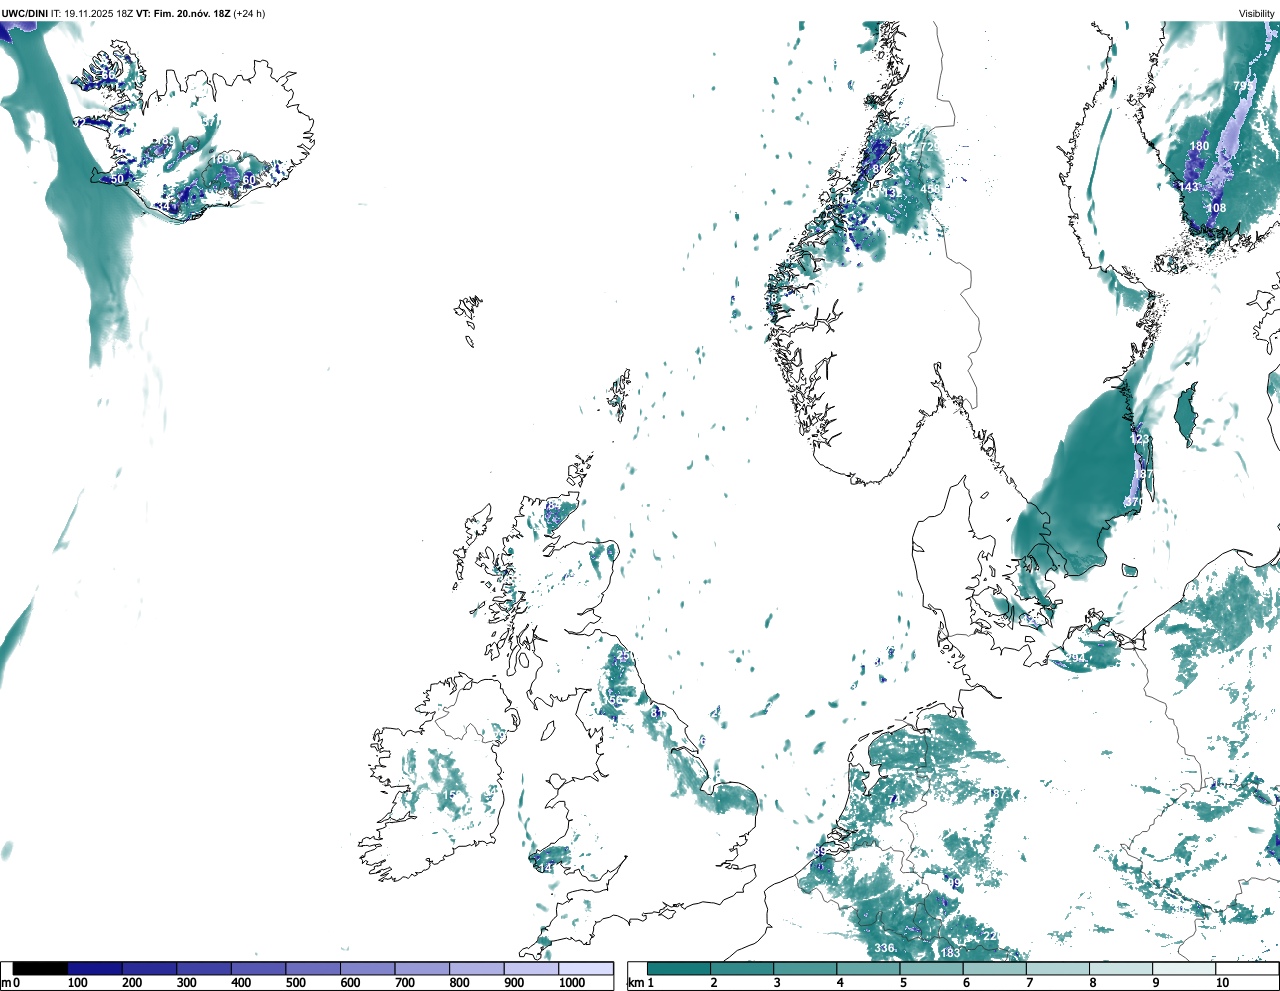Click the "500" metre legend label
Image resolution: width=1280 pixels, height=991 pixels.
coord(295,983)
